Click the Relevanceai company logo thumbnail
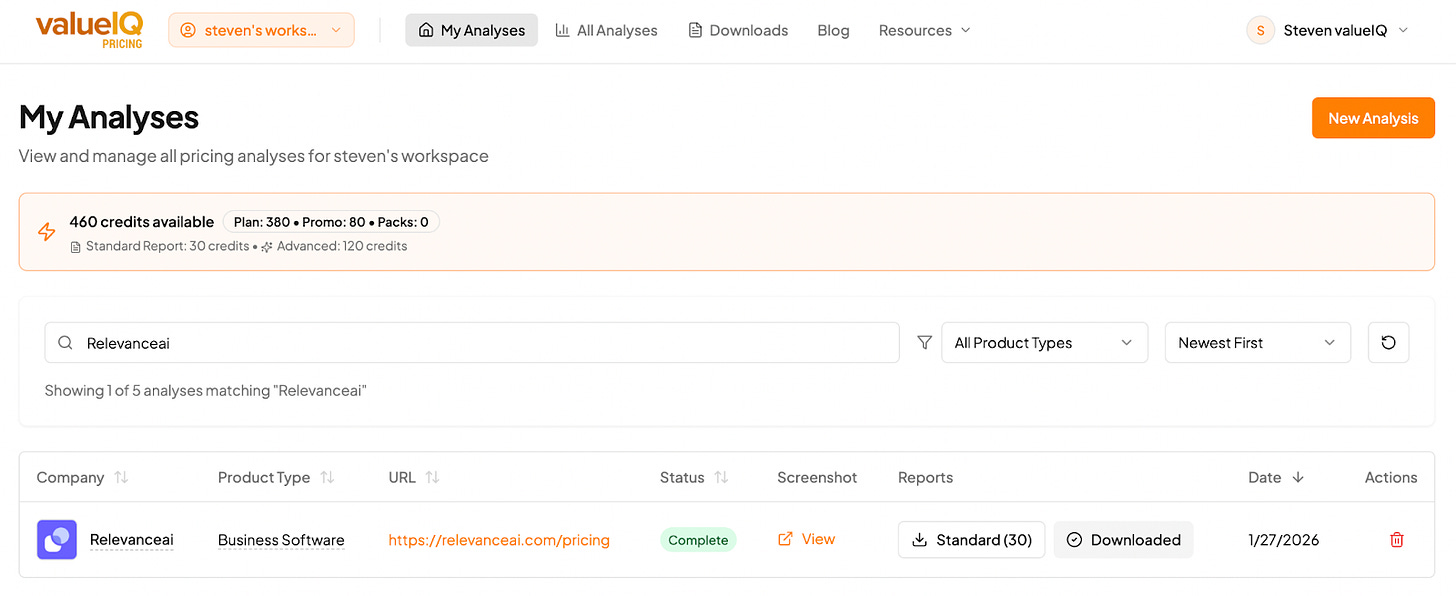The width and height of the screenshot is (1456, 596). [x=57, y=540]
